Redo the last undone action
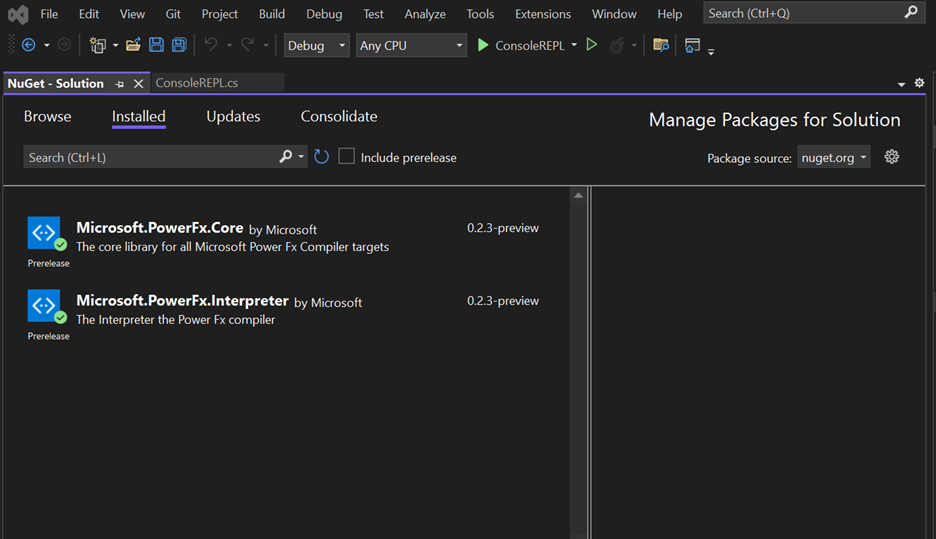Image resolution: width=936 pixels, height=539 pixels. [248, 45]
